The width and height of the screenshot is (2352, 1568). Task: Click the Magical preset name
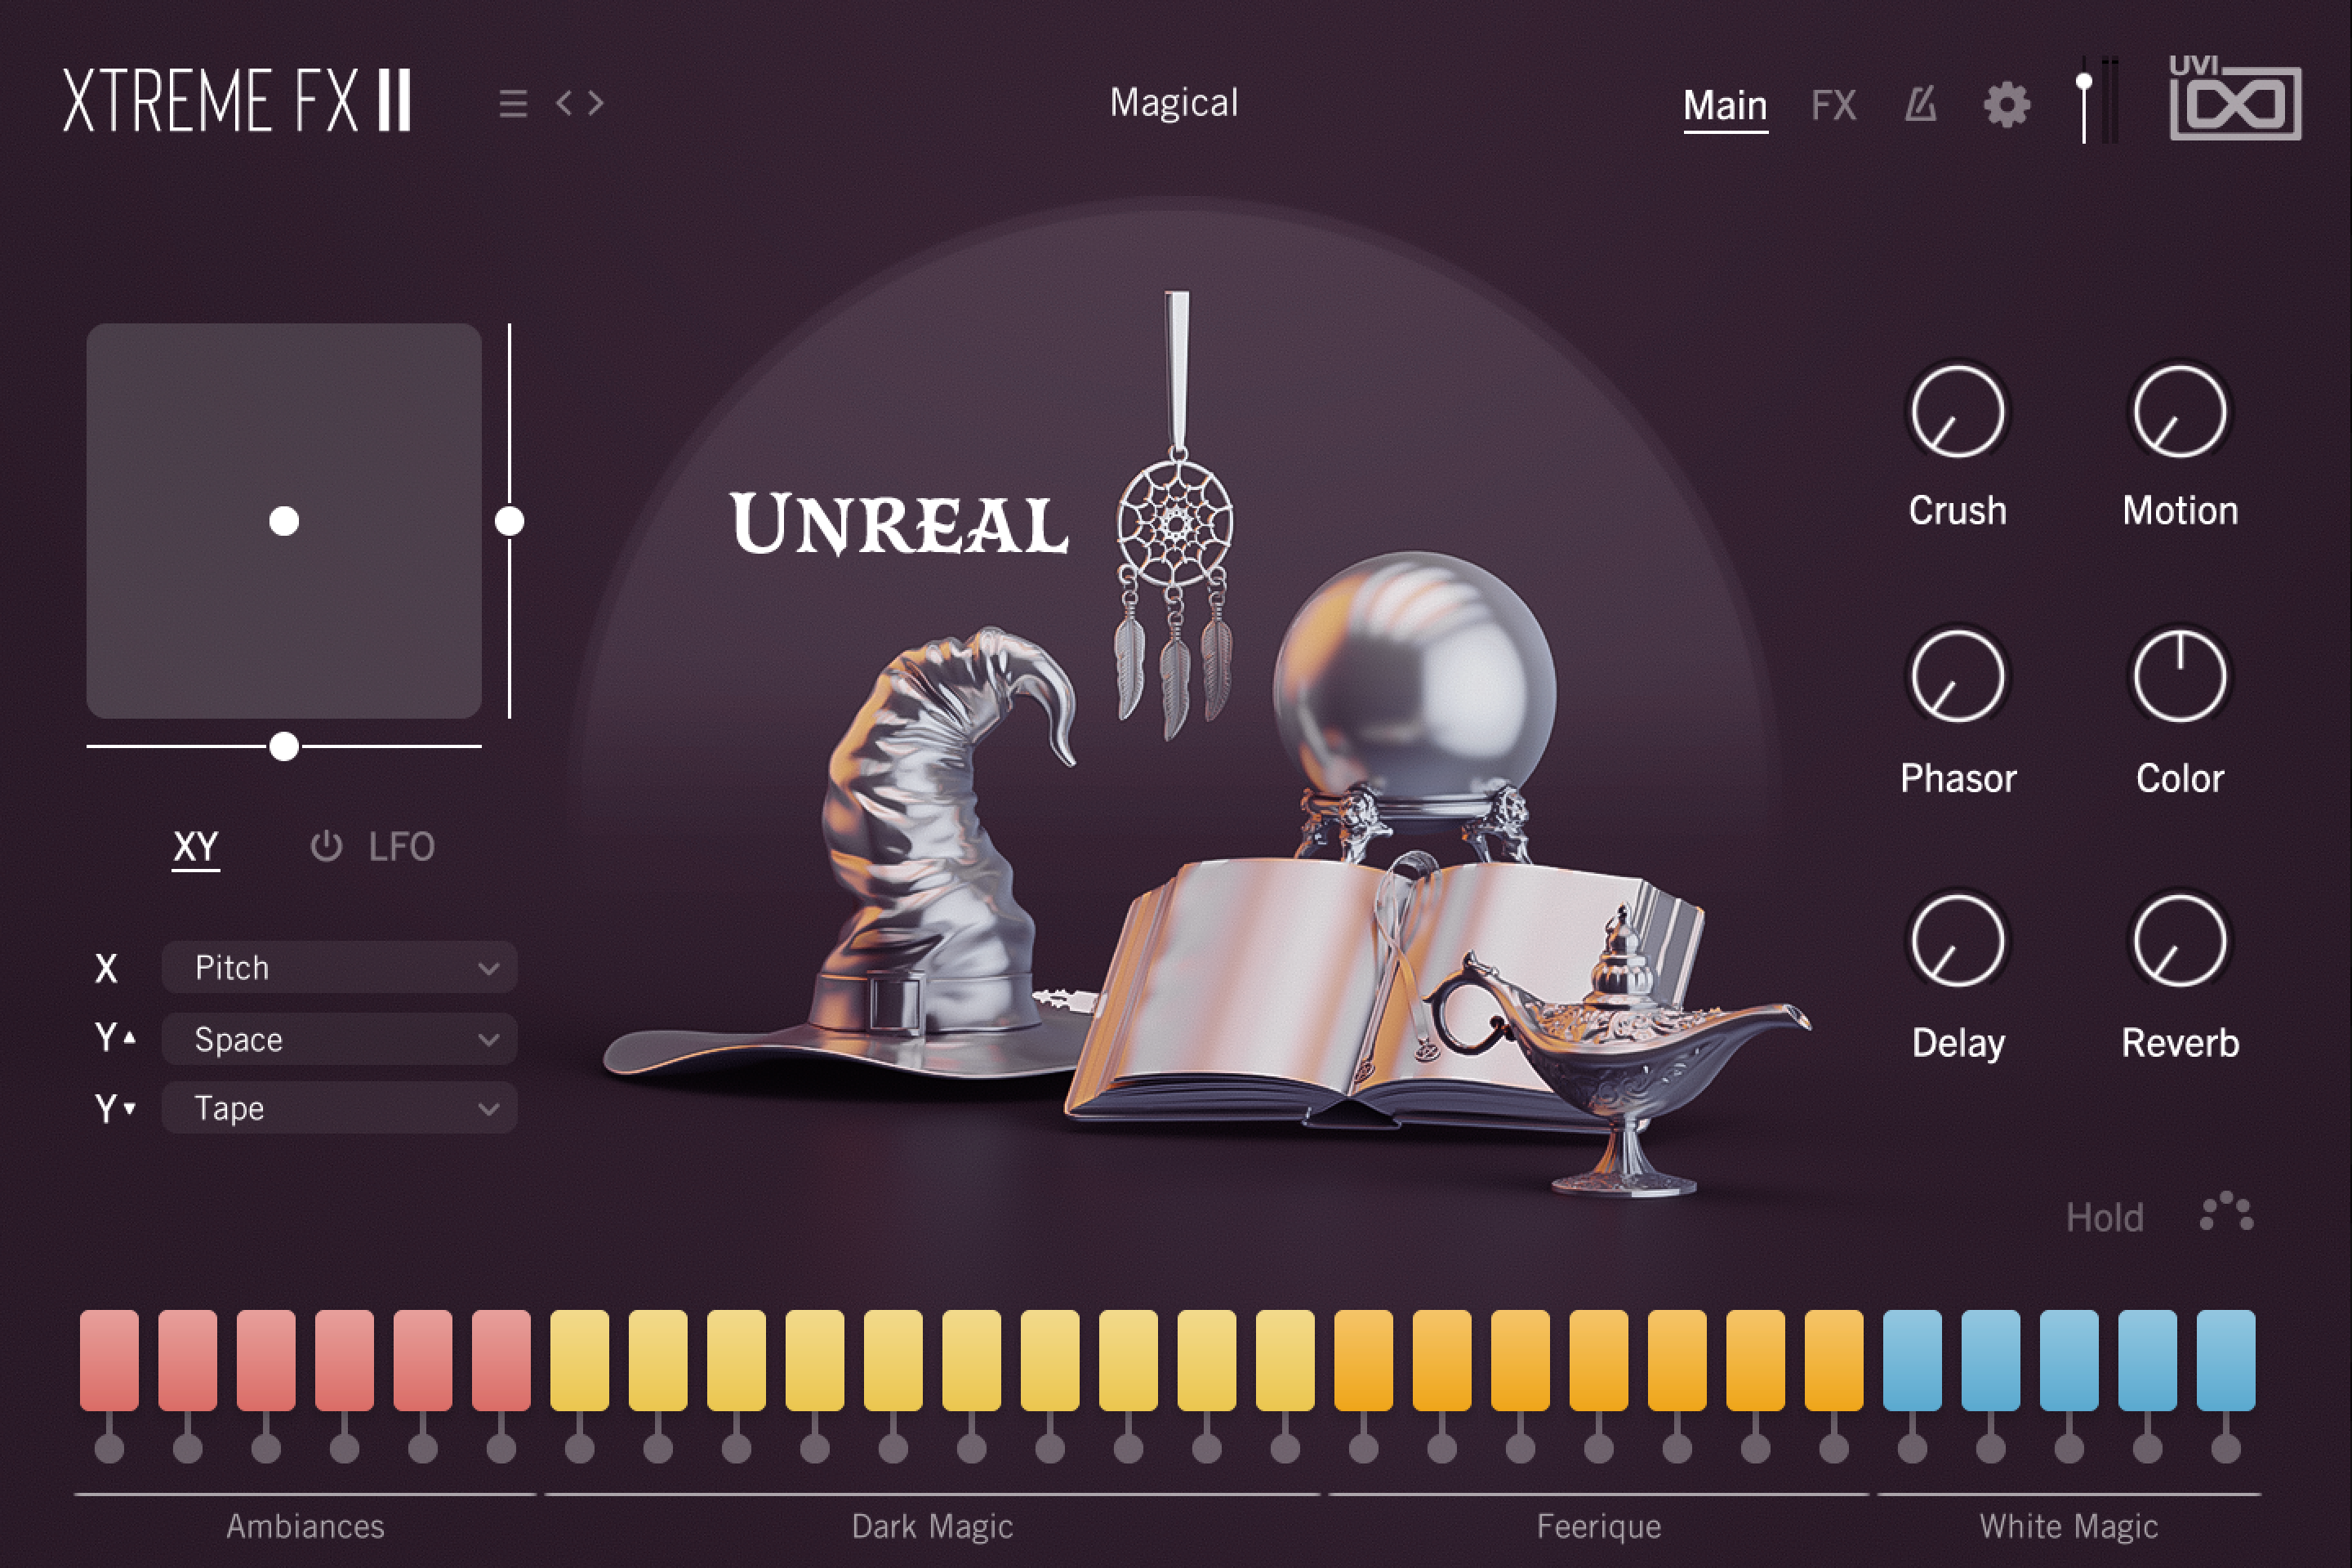coord(1174,102)
